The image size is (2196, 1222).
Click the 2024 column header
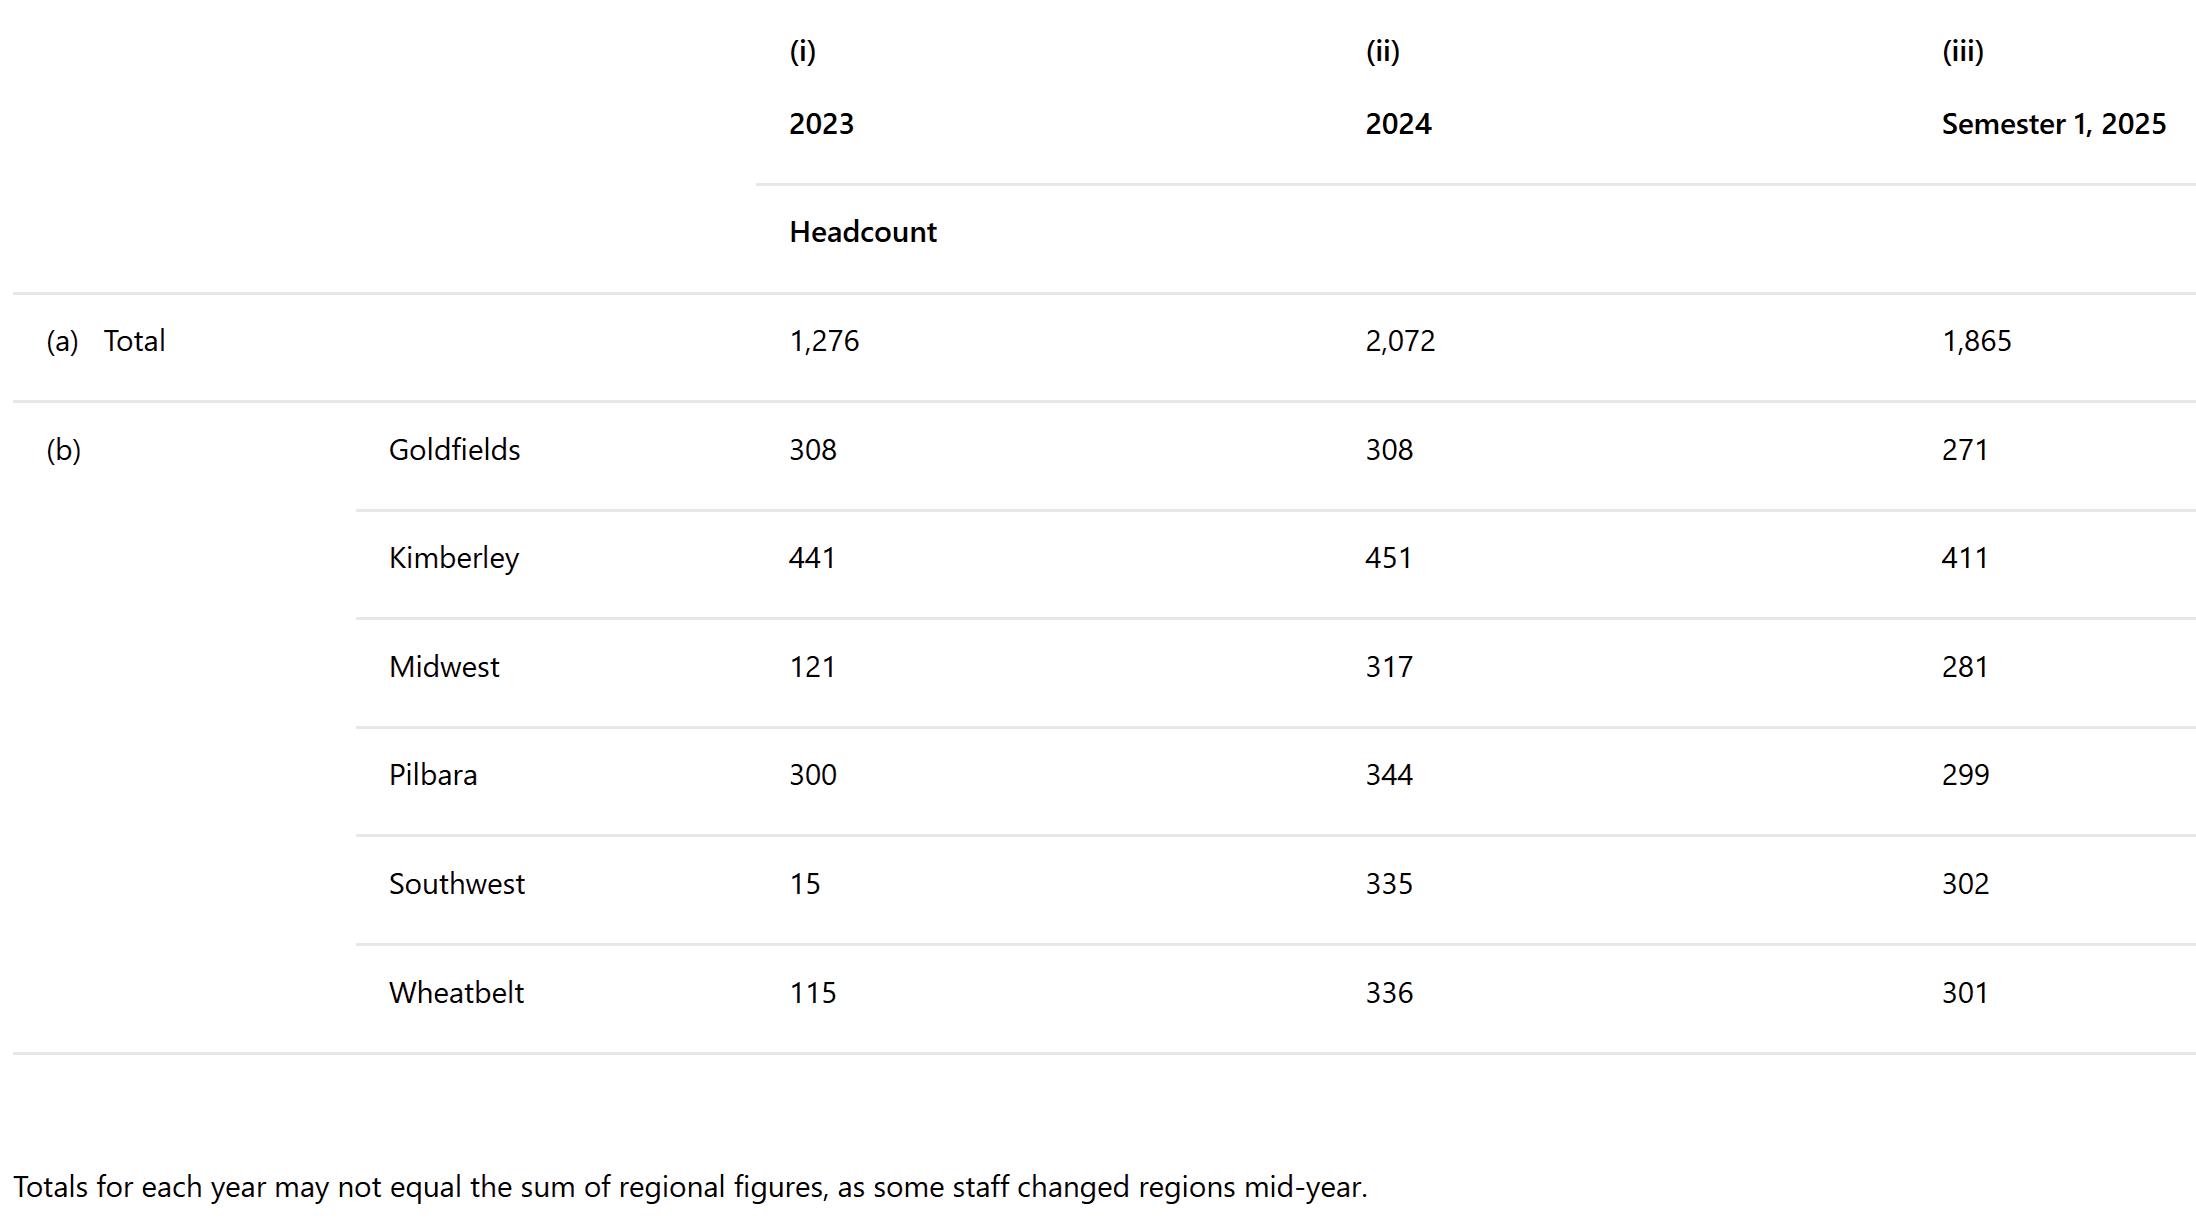(x=1398, y=124)
